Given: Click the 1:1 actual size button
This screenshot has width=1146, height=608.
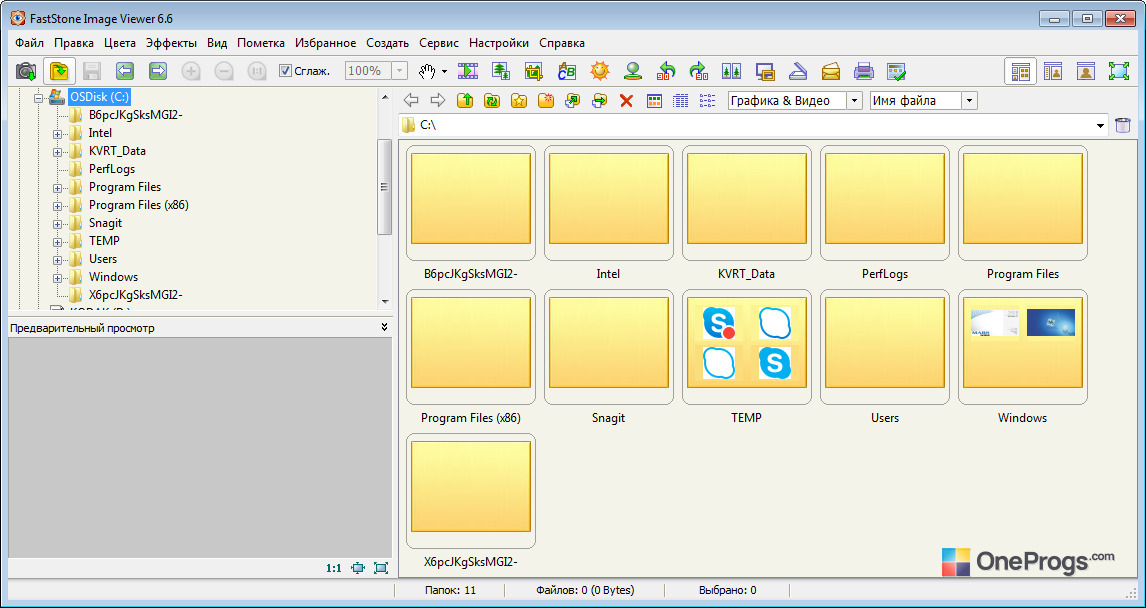Looking at the screenshot, I should 334,568.
